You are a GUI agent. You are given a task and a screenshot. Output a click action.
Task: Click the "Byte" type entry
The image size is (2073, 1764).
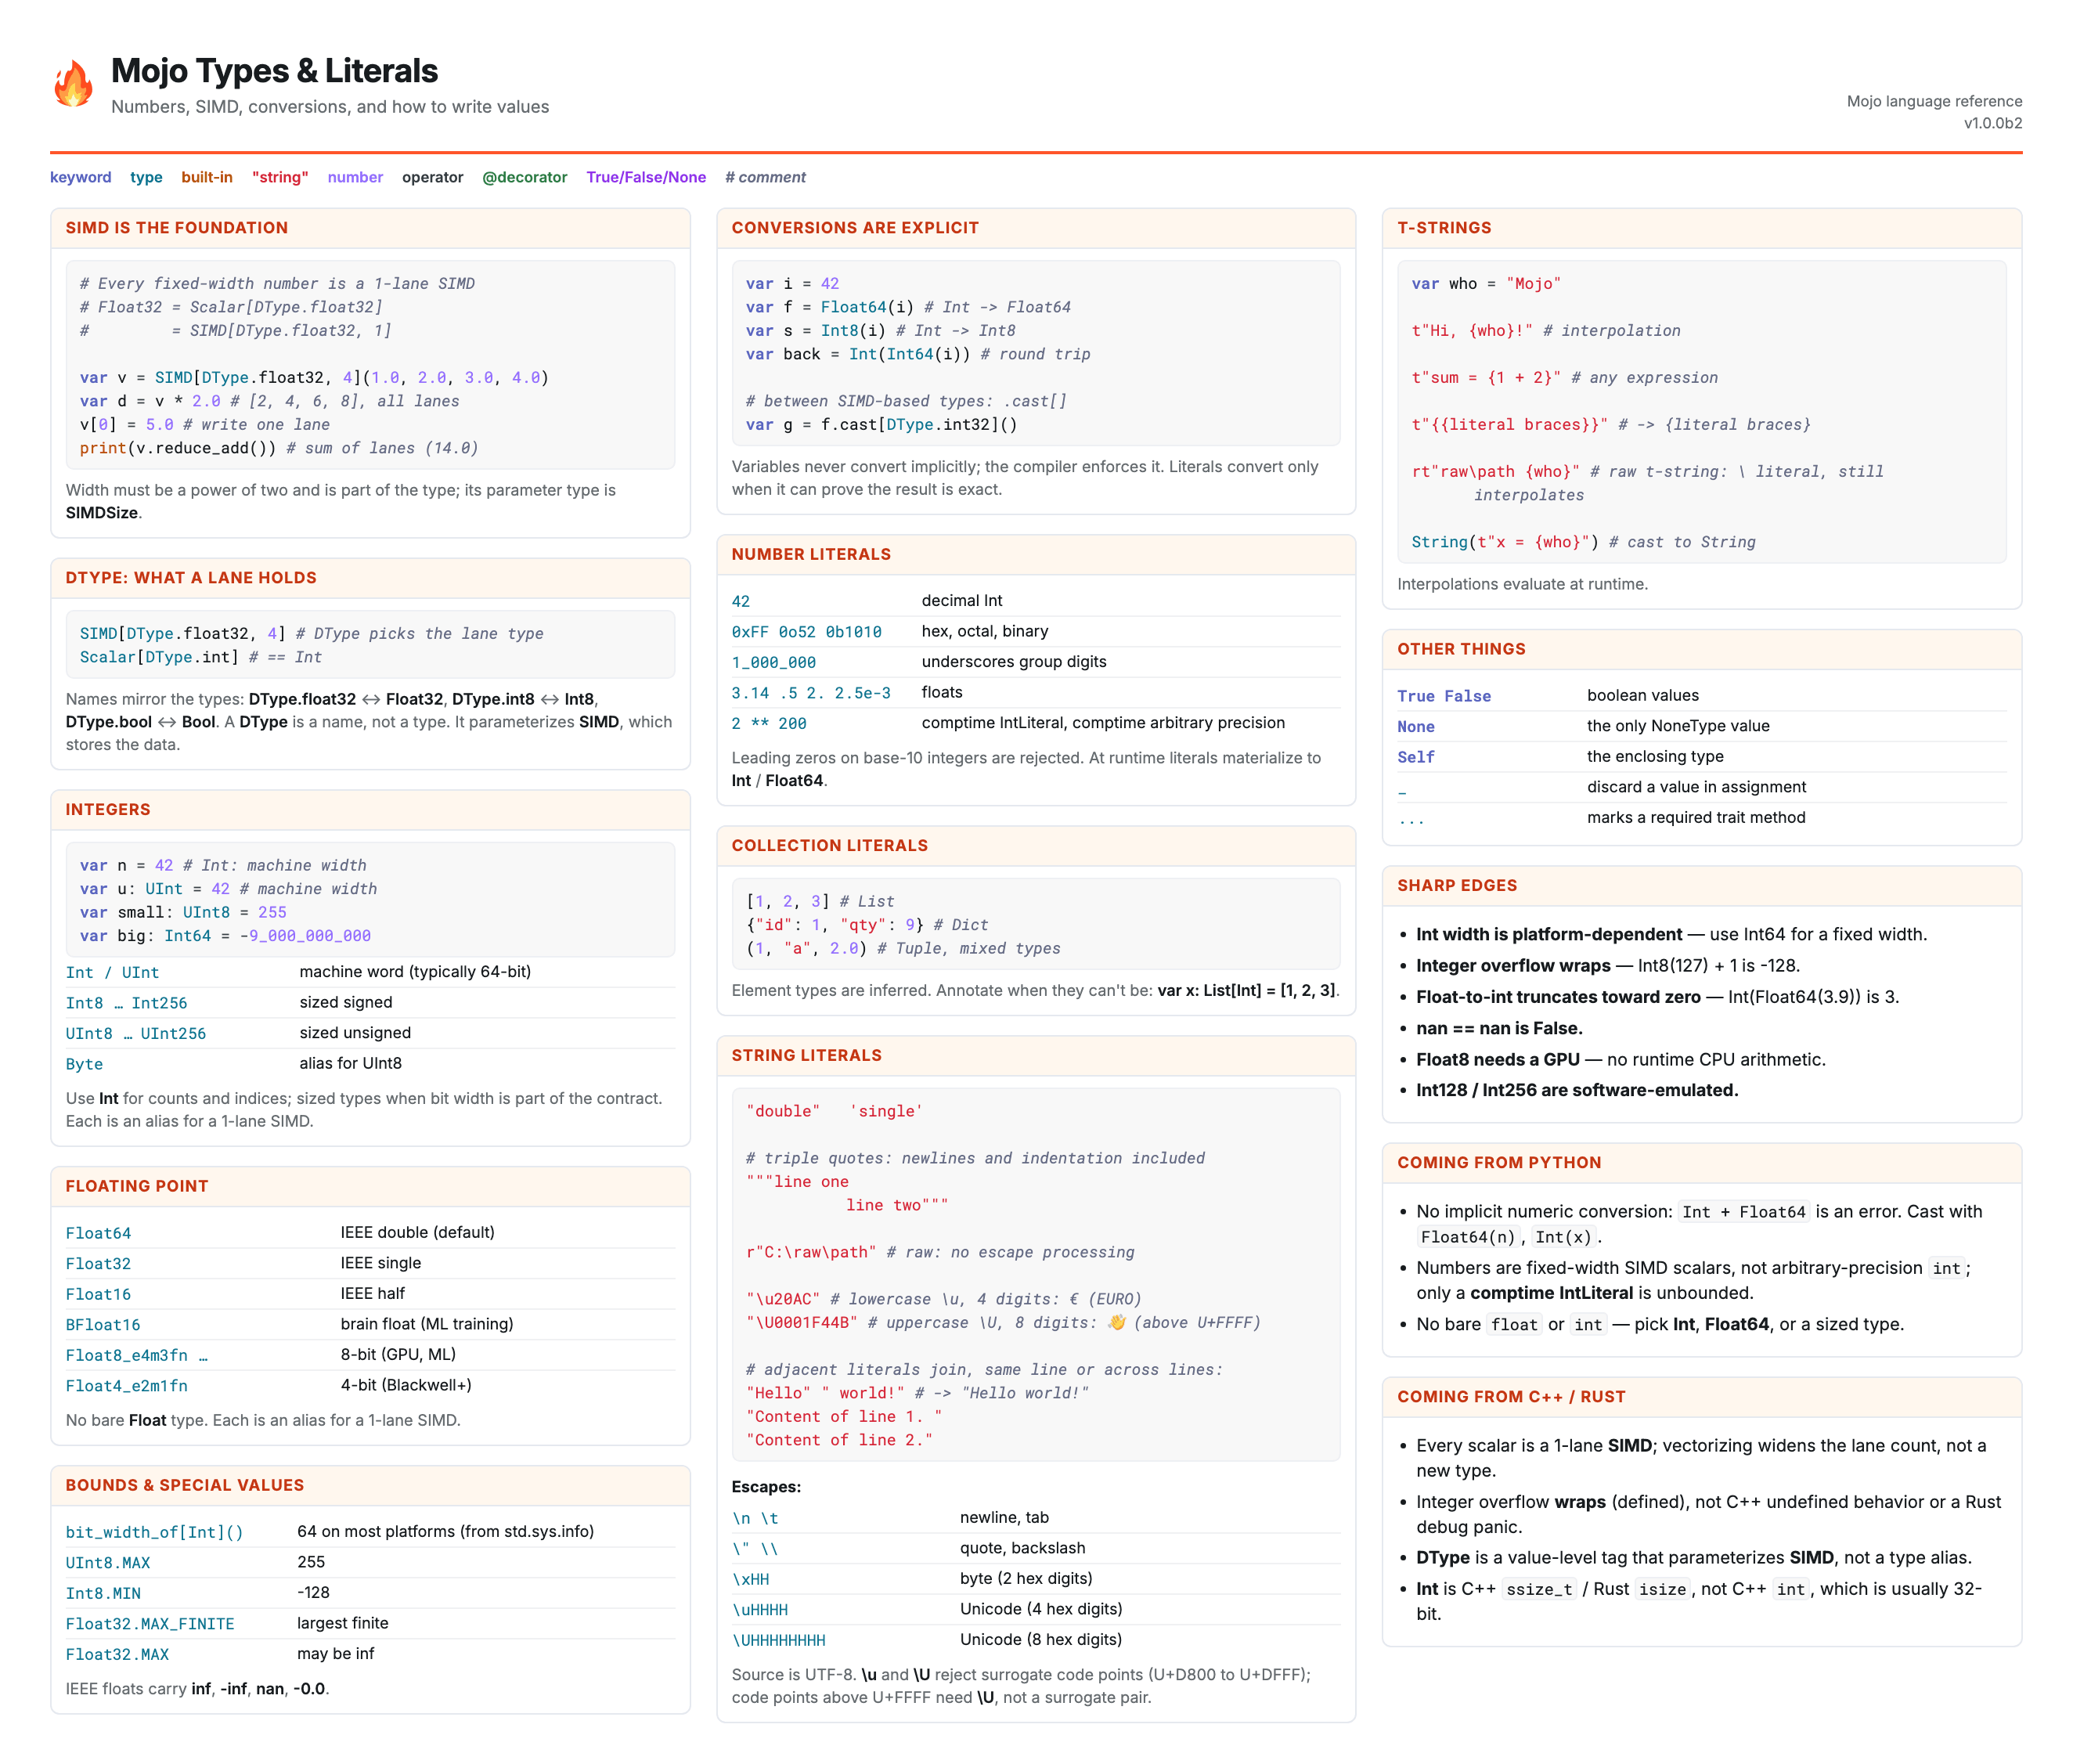point(84,1064)
